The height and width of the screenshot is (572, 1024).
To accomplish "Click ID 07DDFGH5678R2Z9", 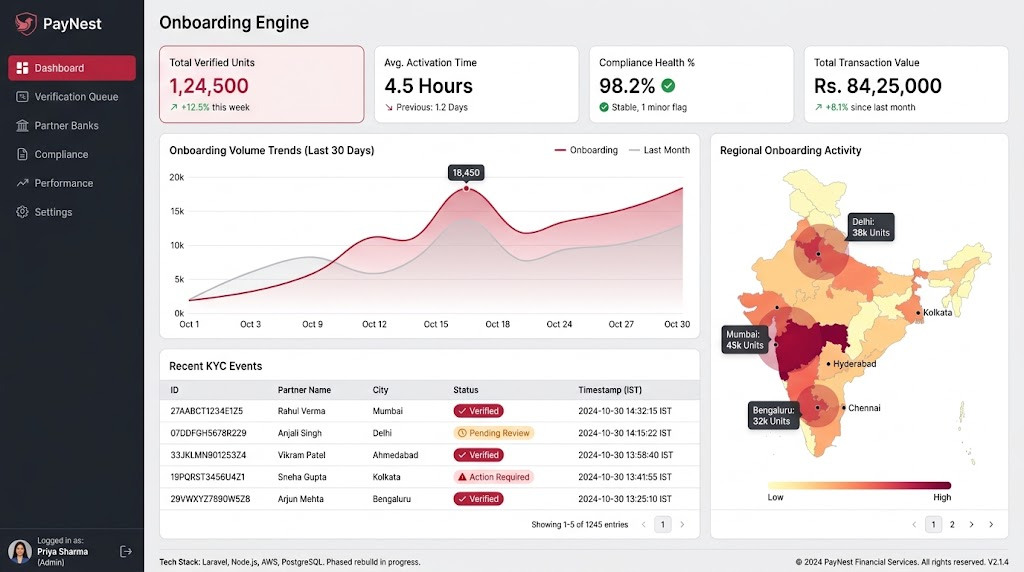I will pyautogui.click(x=208, y=433).
